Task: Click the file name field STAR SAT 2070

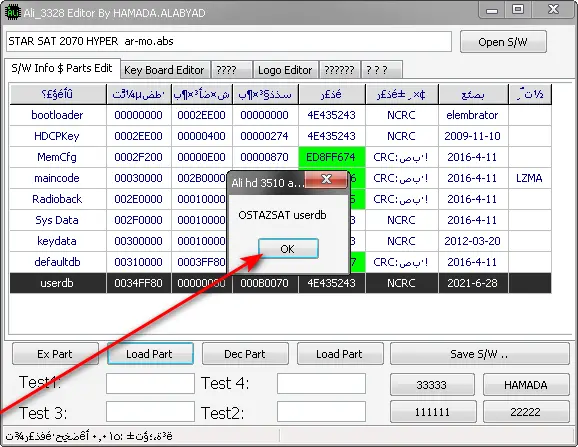Action: 229,41
